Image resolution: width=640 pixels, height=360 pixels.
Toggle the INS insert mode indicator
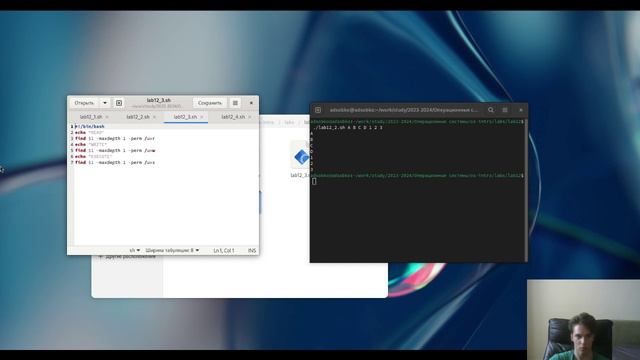tap(252, 250)
